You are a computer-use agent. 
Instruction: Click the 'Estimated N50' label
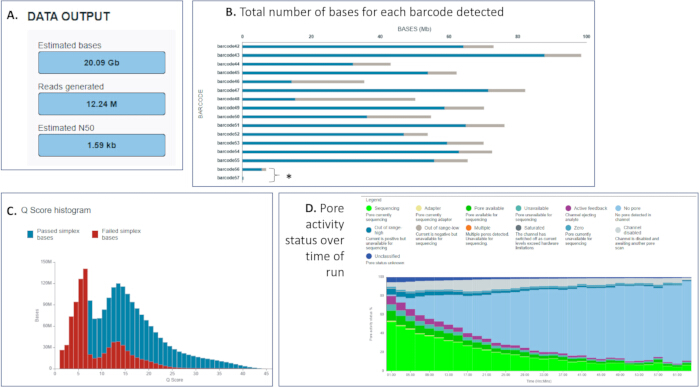click(x=66, y=128)
